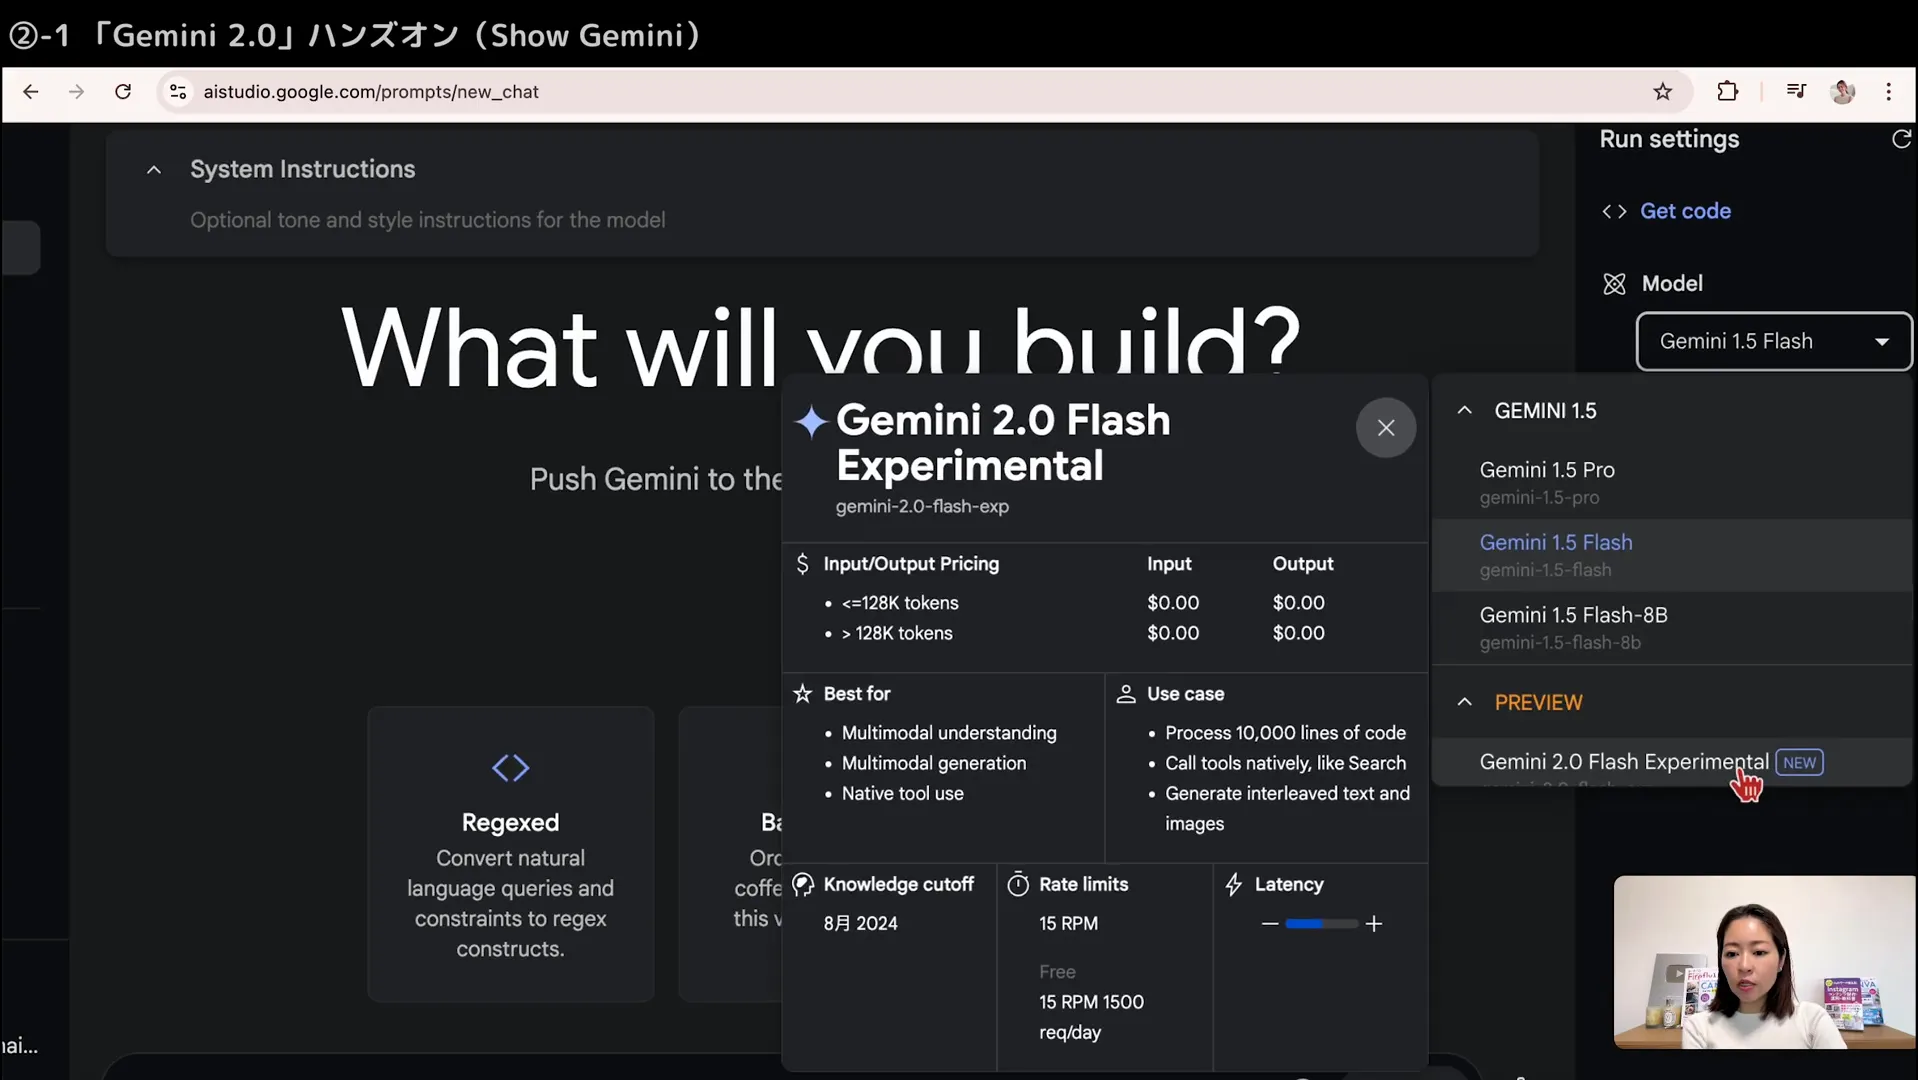Screen dimensions: 1918x1080
Task: Click the Use case person icon
Action: (1125, 694)
